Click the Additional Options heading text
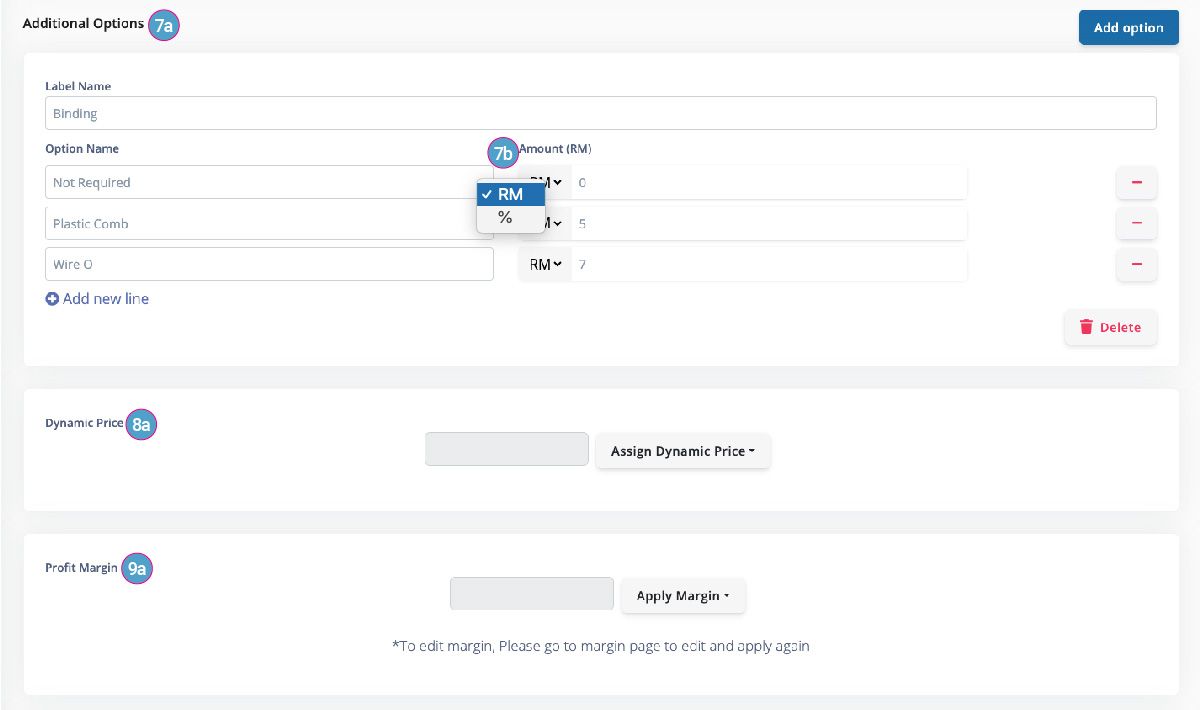The height and width of the screenshot is (710, 1200). pos(84,23)
